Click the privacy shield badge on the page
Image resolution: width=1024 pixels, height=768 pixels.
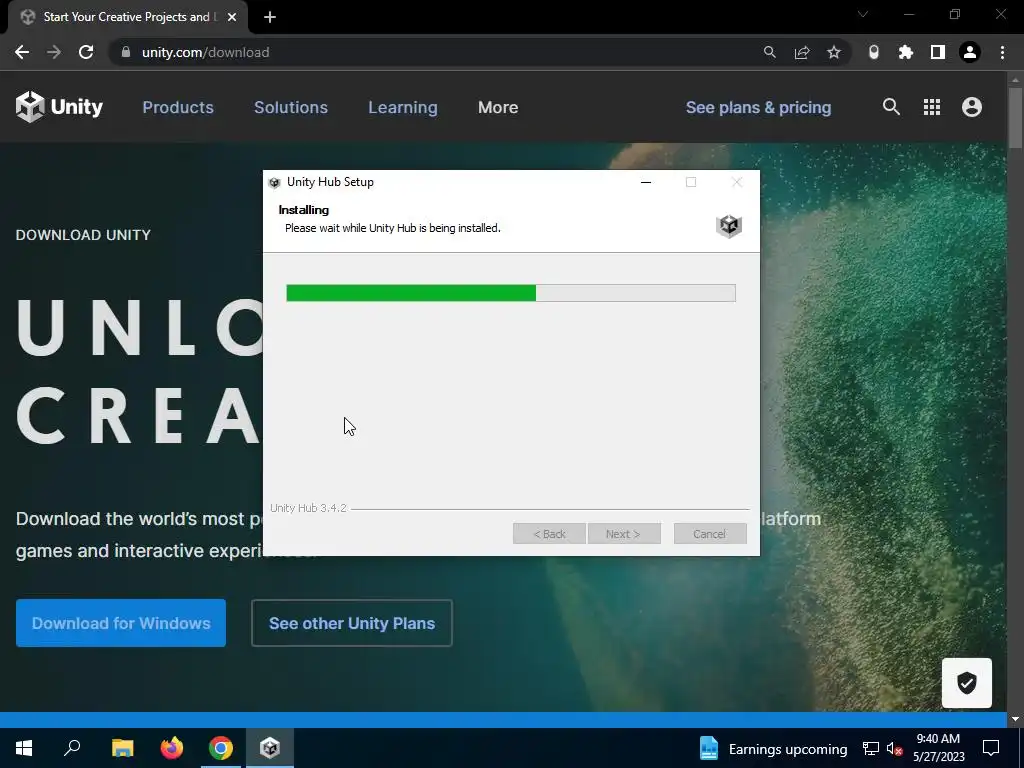click(967, 683)
